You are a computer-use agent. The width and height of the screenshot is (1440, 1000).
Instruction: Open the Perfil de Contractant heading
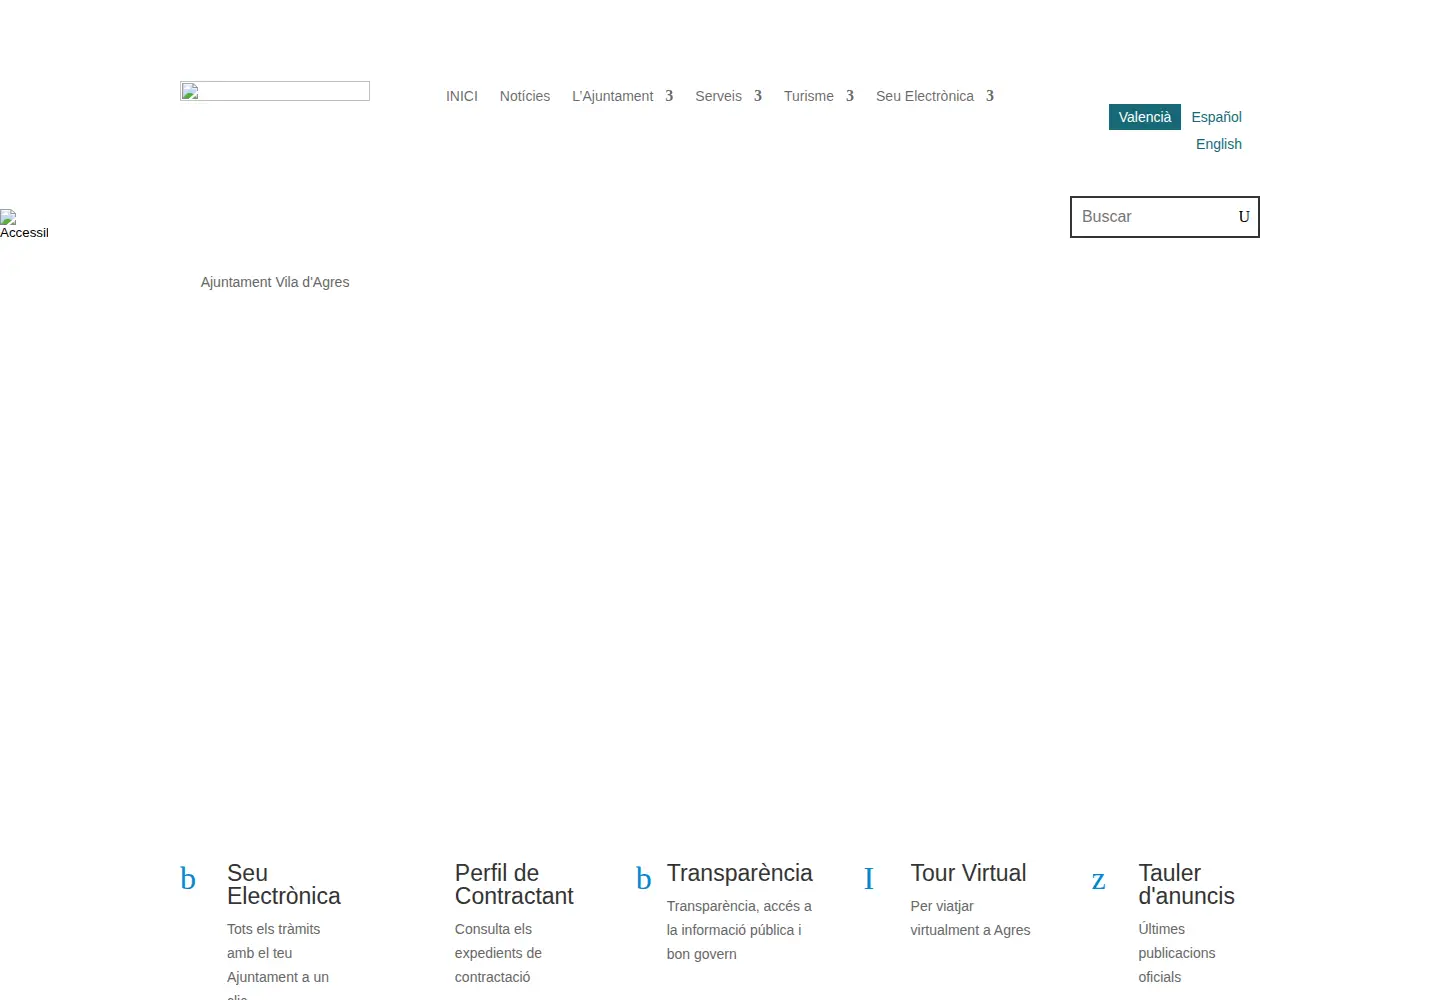[x=514, y=885]
